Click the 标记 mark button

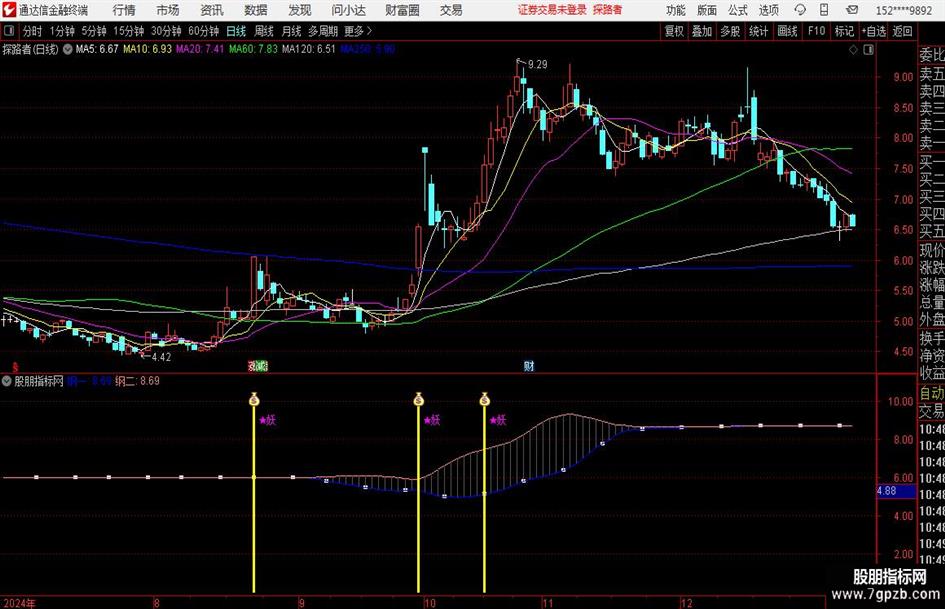tap(844, 31)
